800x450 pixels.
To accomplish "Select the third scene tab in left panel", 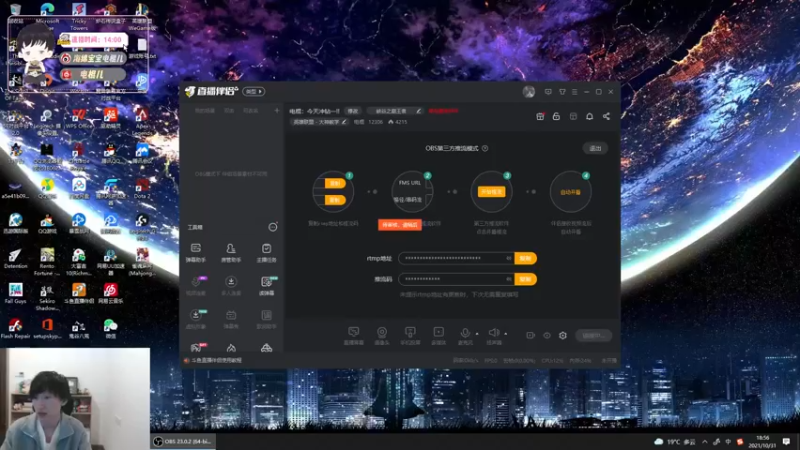I will click(251, 110).
